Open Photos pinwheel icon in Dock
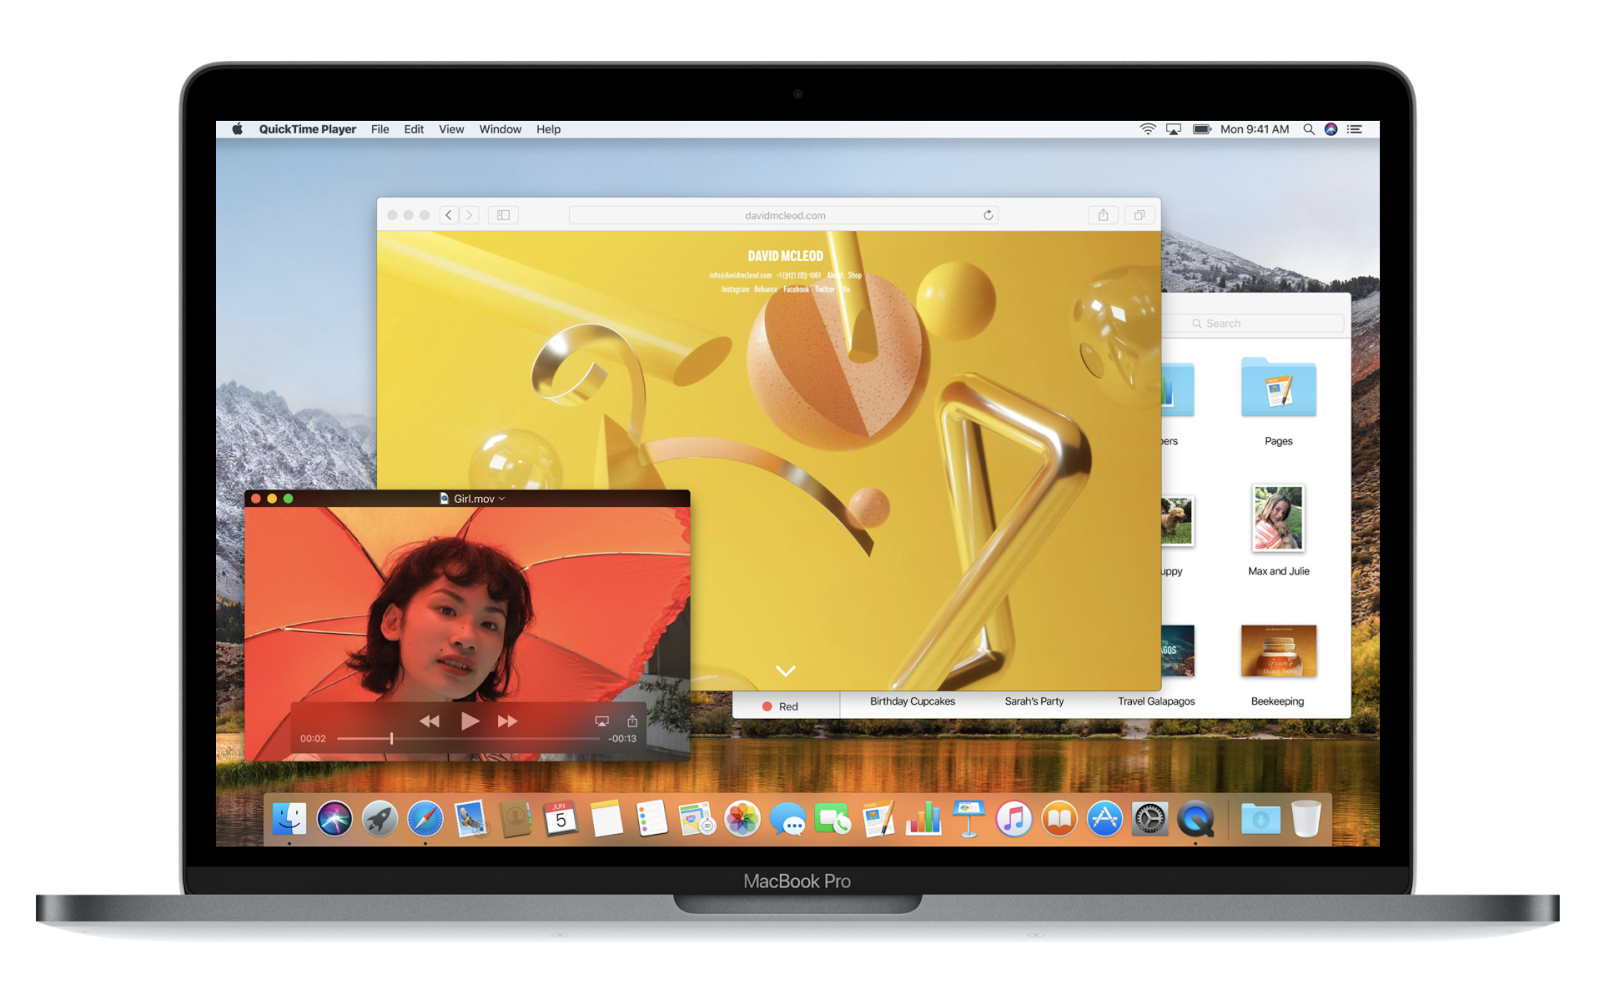The width and height of the screenshot is (1600, 989). [742, 819]
